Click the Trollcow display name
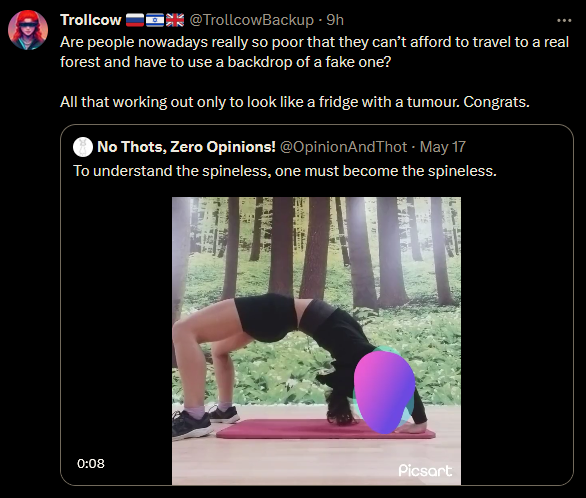Screen dimensions: 586x498 pos(91,20)
